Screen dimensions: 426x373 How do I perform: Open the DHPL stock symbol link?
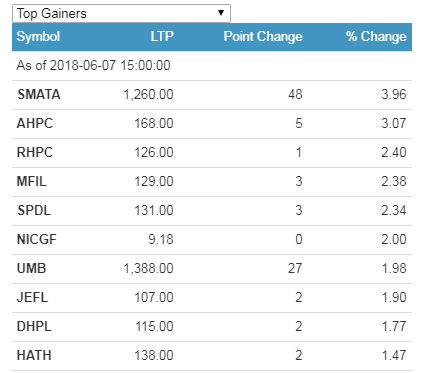pos(34,326)
